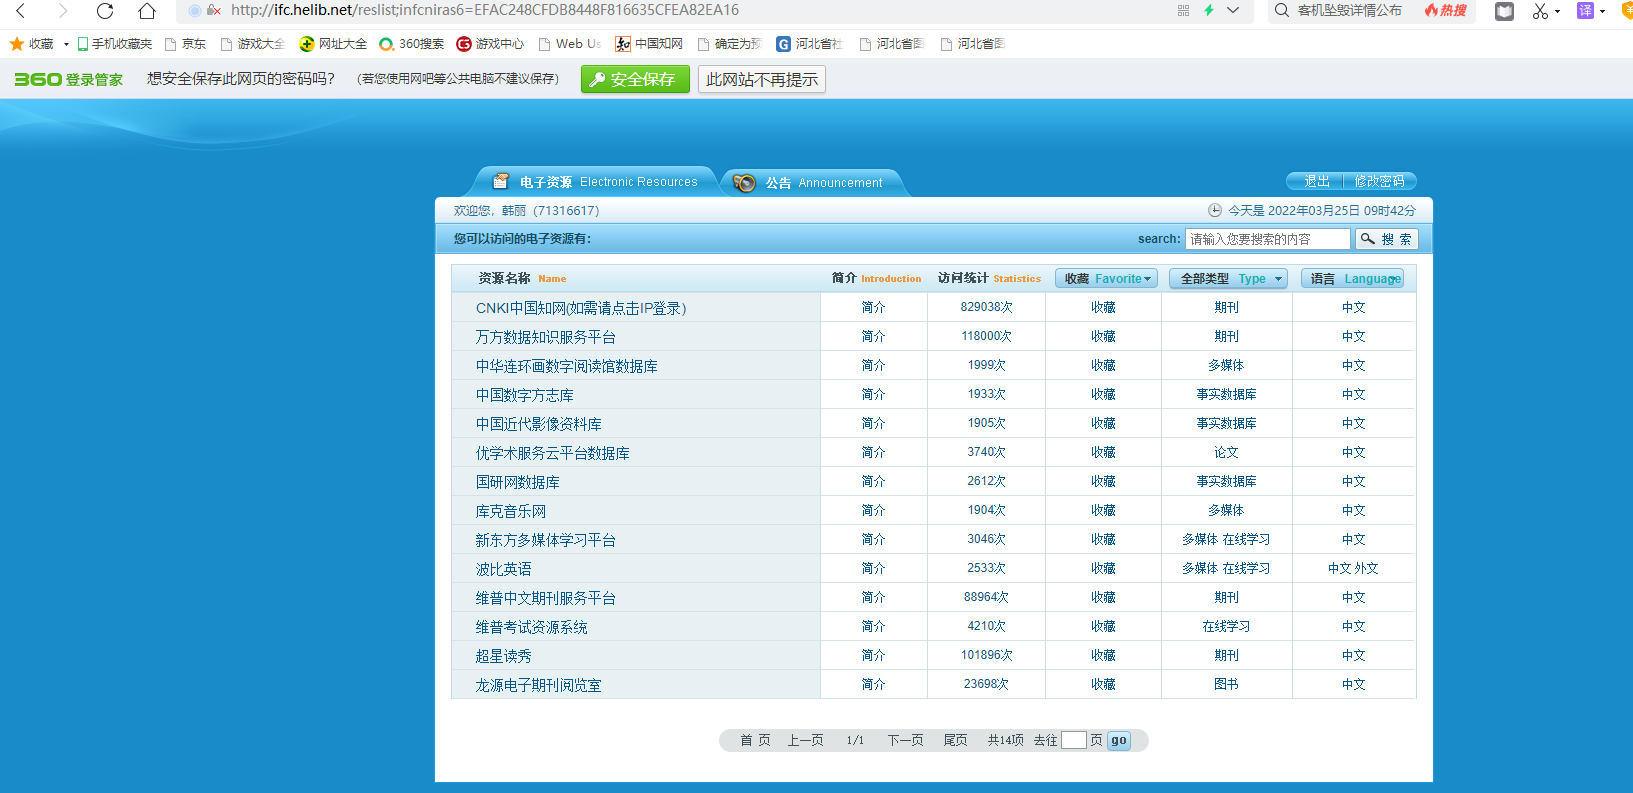Open 手机收藏夹 bookmark
Screen dimensions: 1633x793
tap(115, 44)
